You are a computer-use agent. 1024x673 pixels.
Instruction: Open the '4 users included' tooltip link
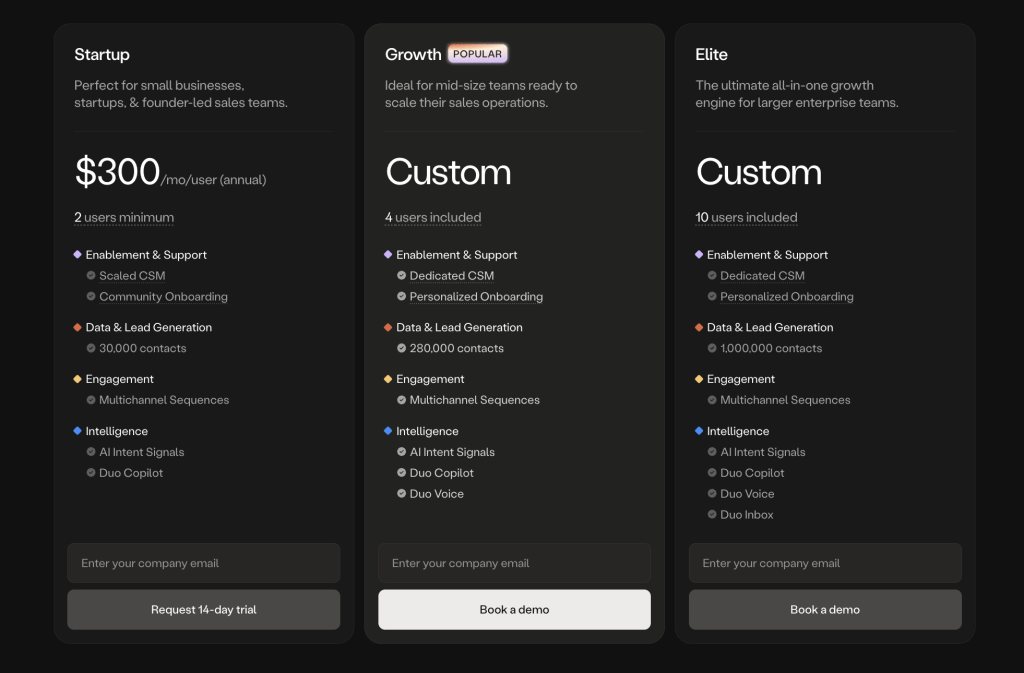433,218
